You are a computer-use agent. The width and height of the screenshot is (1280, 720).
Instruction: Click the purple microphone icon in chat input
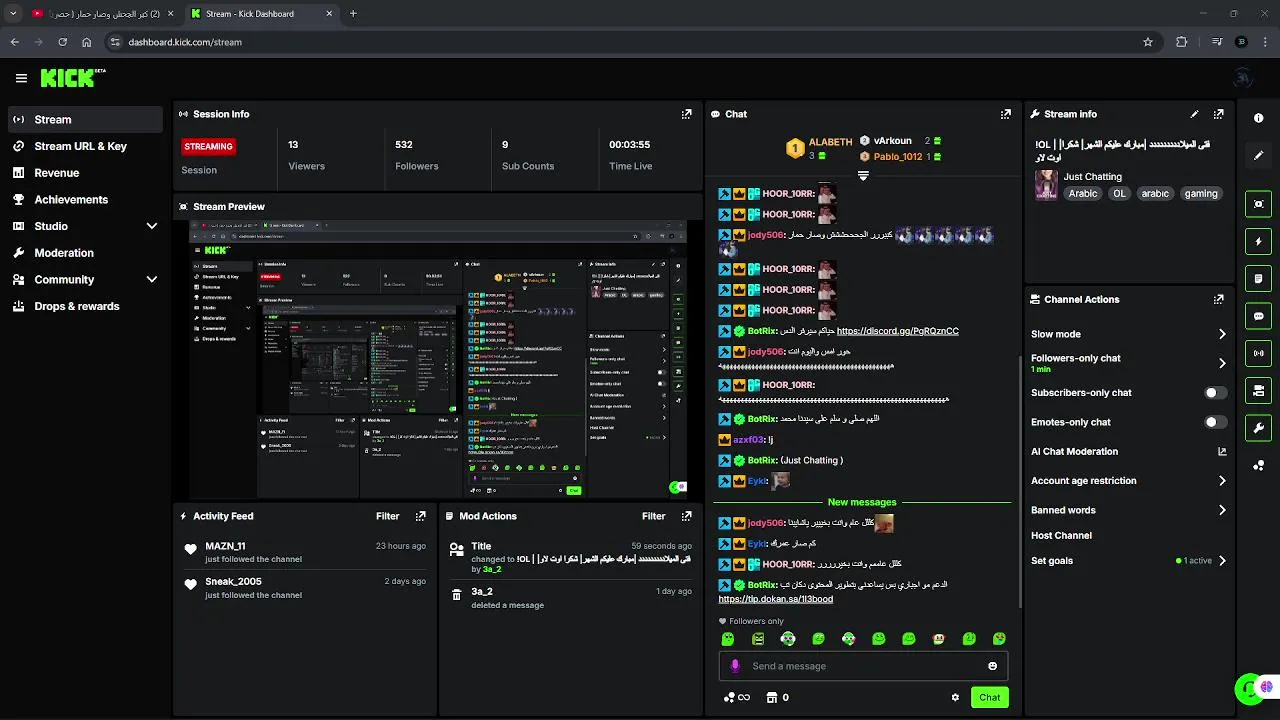pyautogui.click(x=736, y=666)
